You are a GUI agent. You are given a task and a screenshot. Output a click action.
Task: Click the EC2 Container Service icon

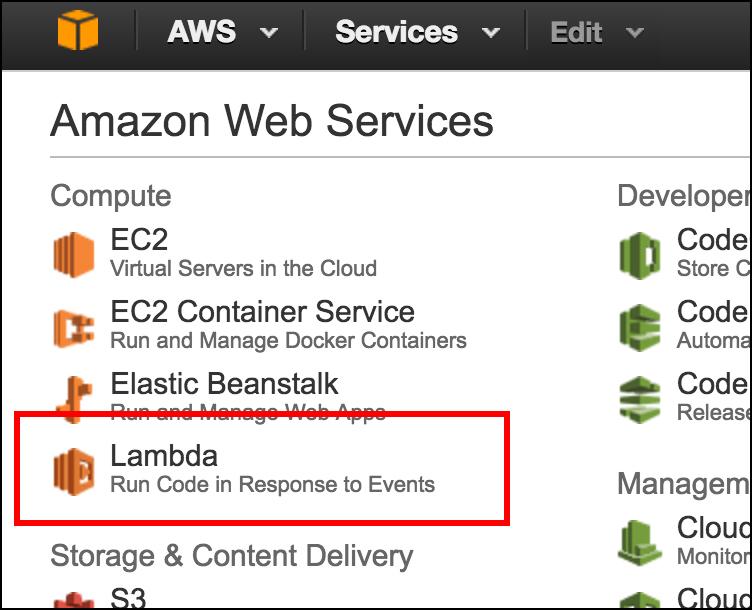[73, 326]
